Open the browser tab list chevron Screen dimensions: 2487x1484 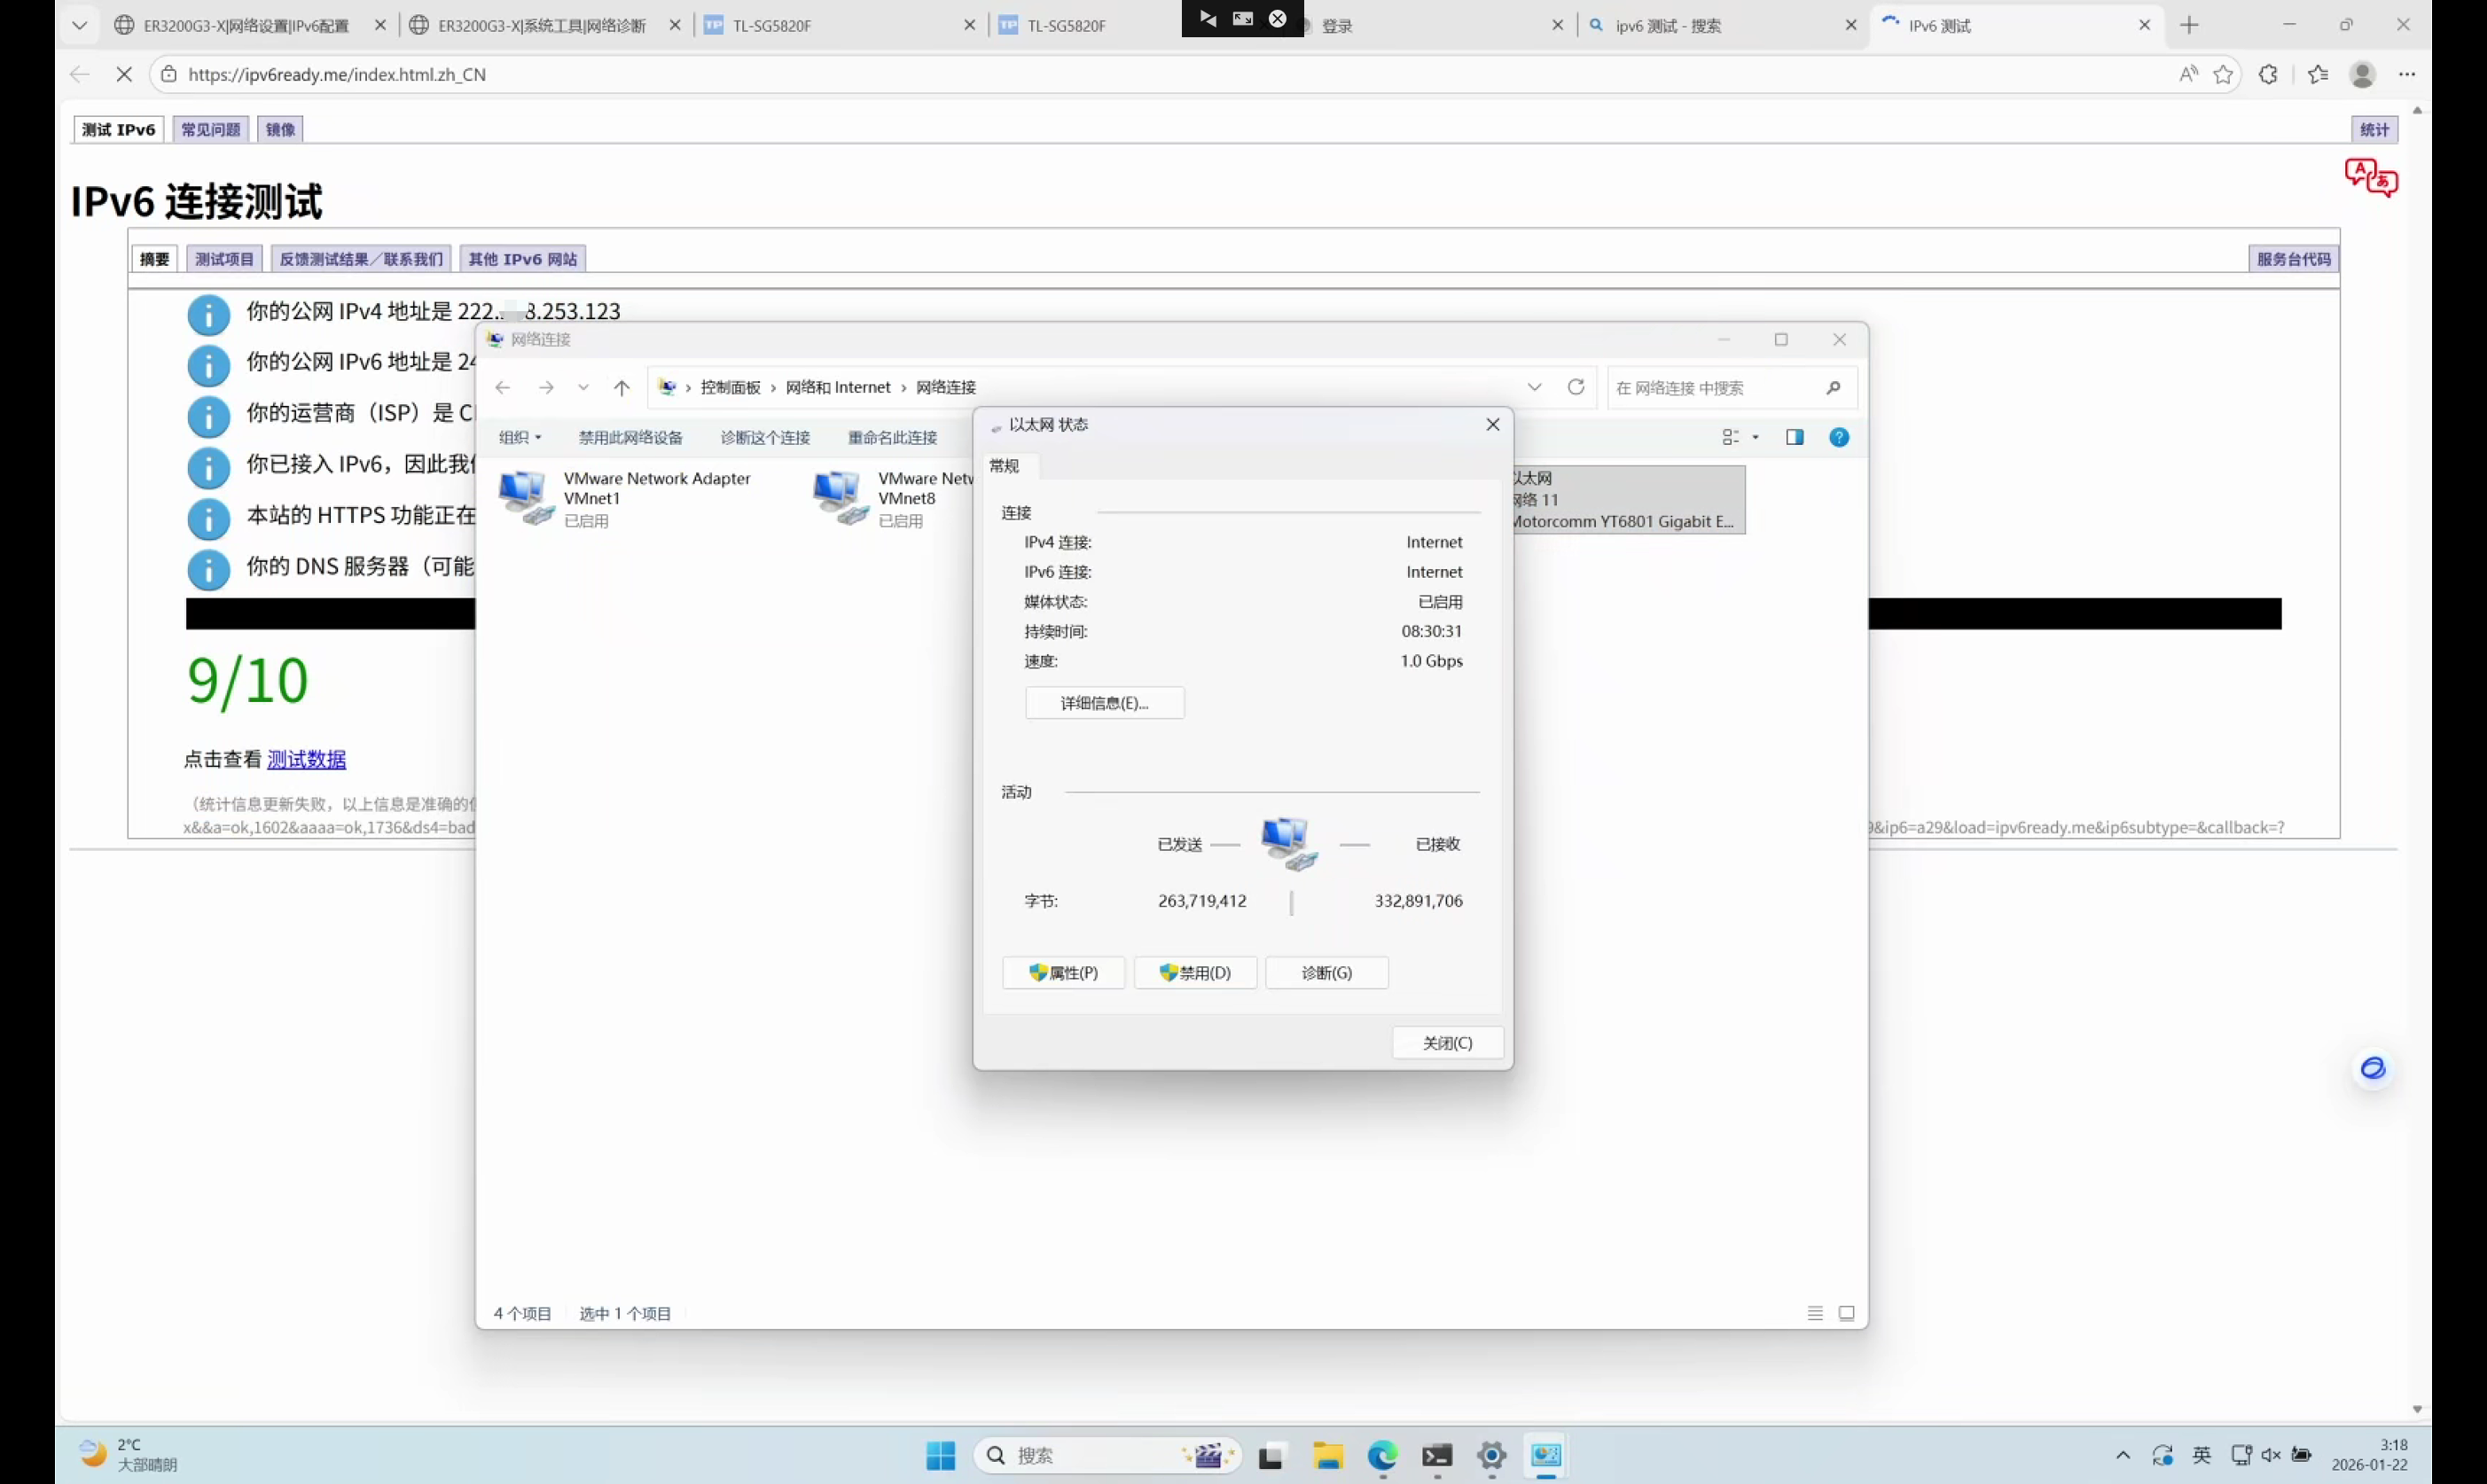[x=79, y=25]
